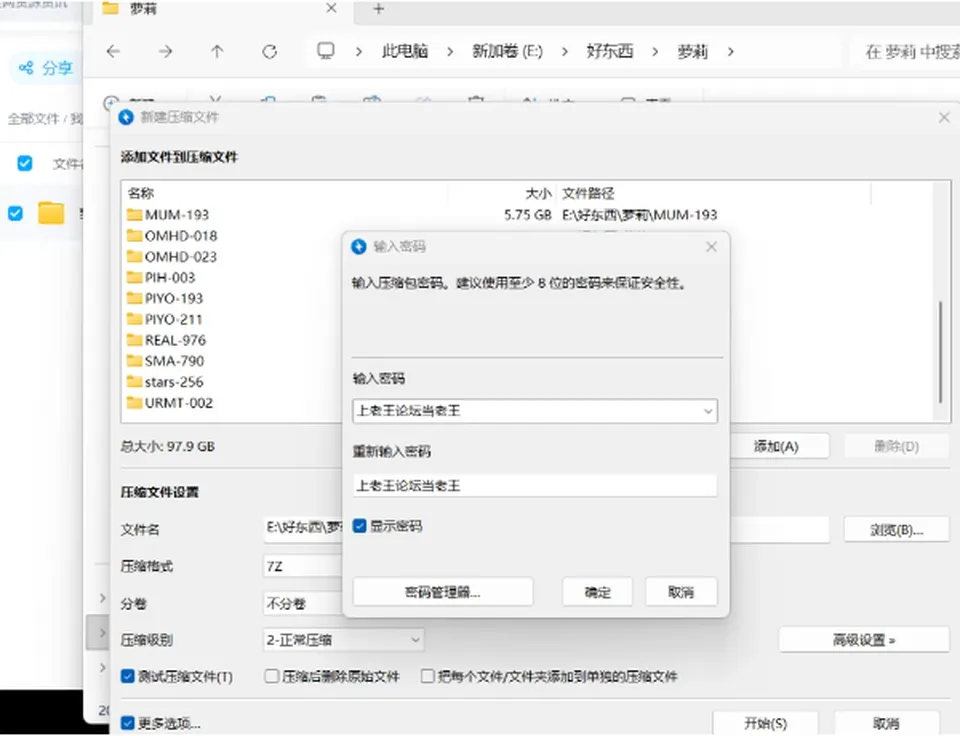960x736 pixels.
Task: Click the PIH-003 folder icon
Action: click(x=134, y=277)
